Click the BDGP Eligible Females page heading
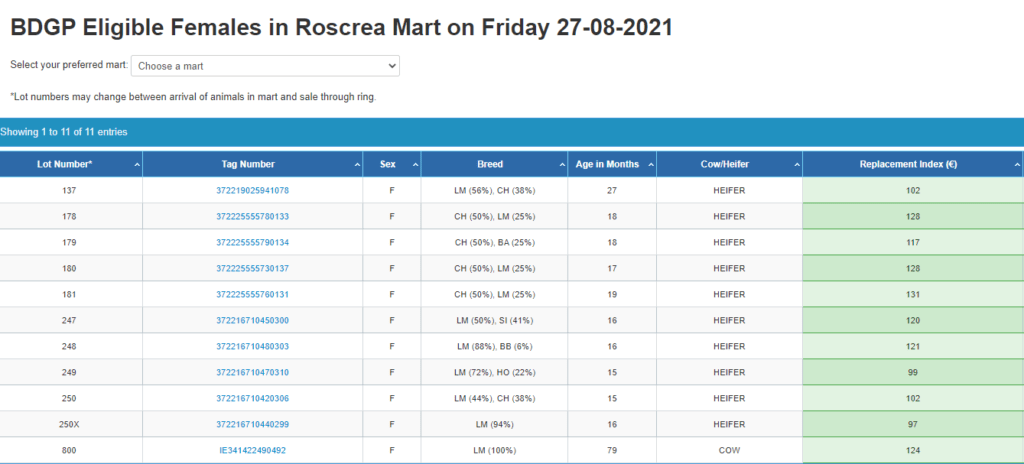The width and height of the screenshot is (1024, 464). coord(342,28)
